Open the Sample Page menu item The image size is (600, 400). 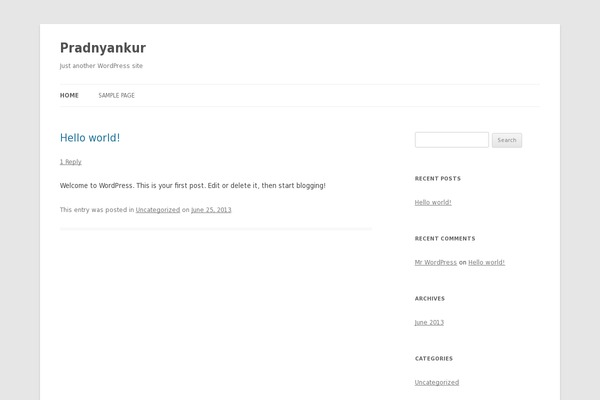(x=117, y=95)
